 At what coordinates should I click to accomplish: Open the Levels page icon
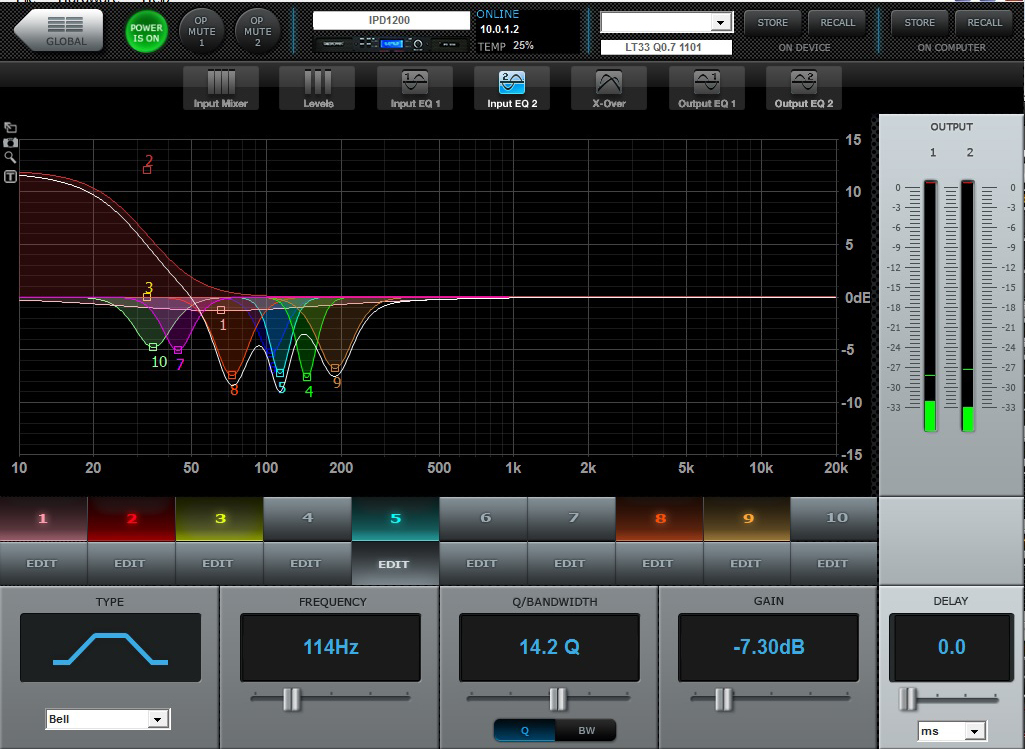tap(318, 88)
